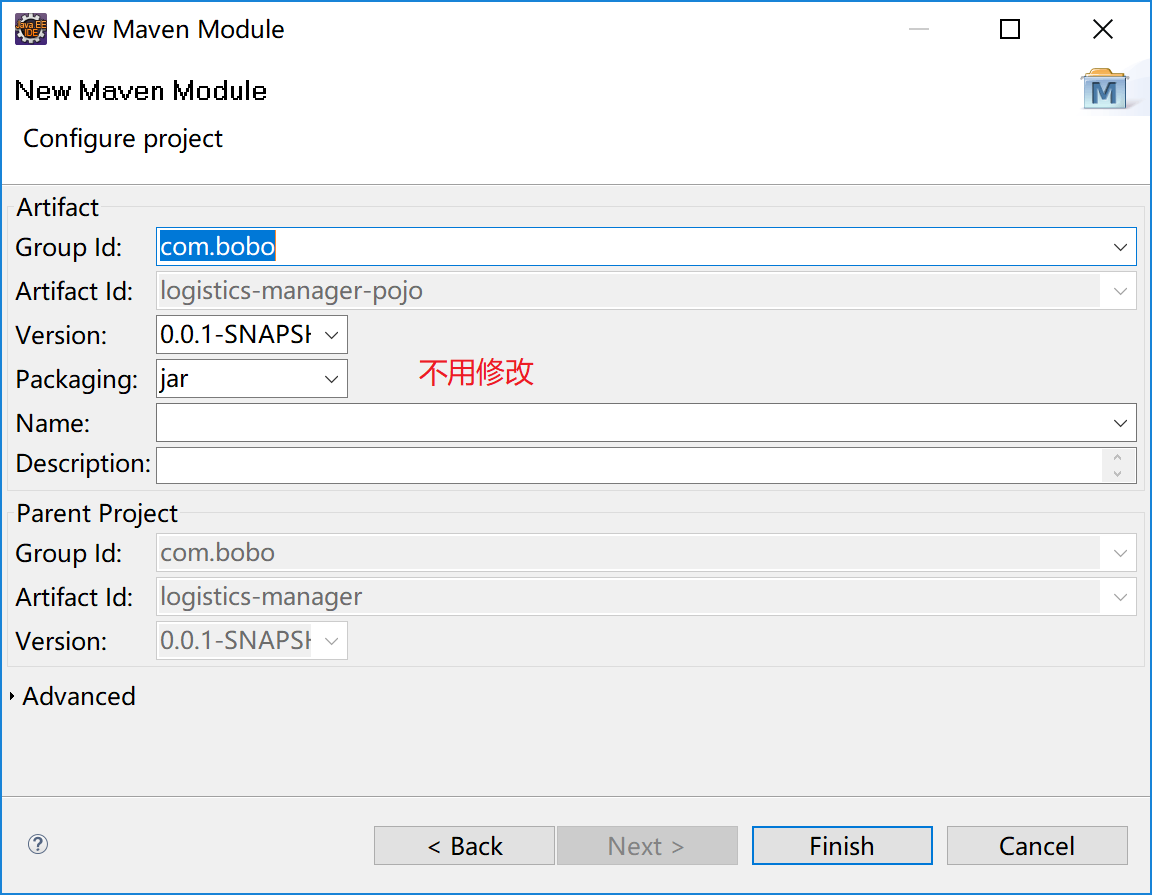Click the 'Name:' label

53,423
